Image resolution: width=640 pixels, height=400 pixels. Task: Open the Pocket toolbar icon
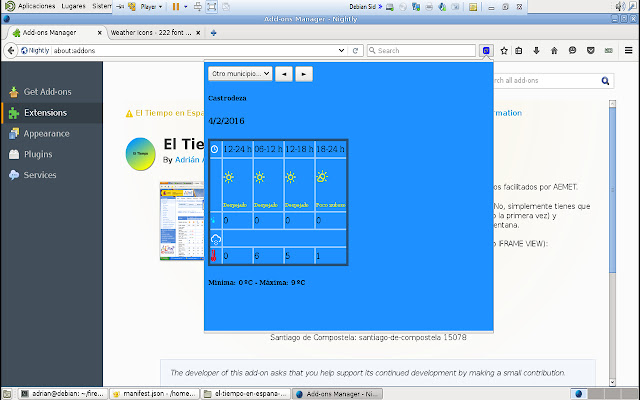pos(591,51)
